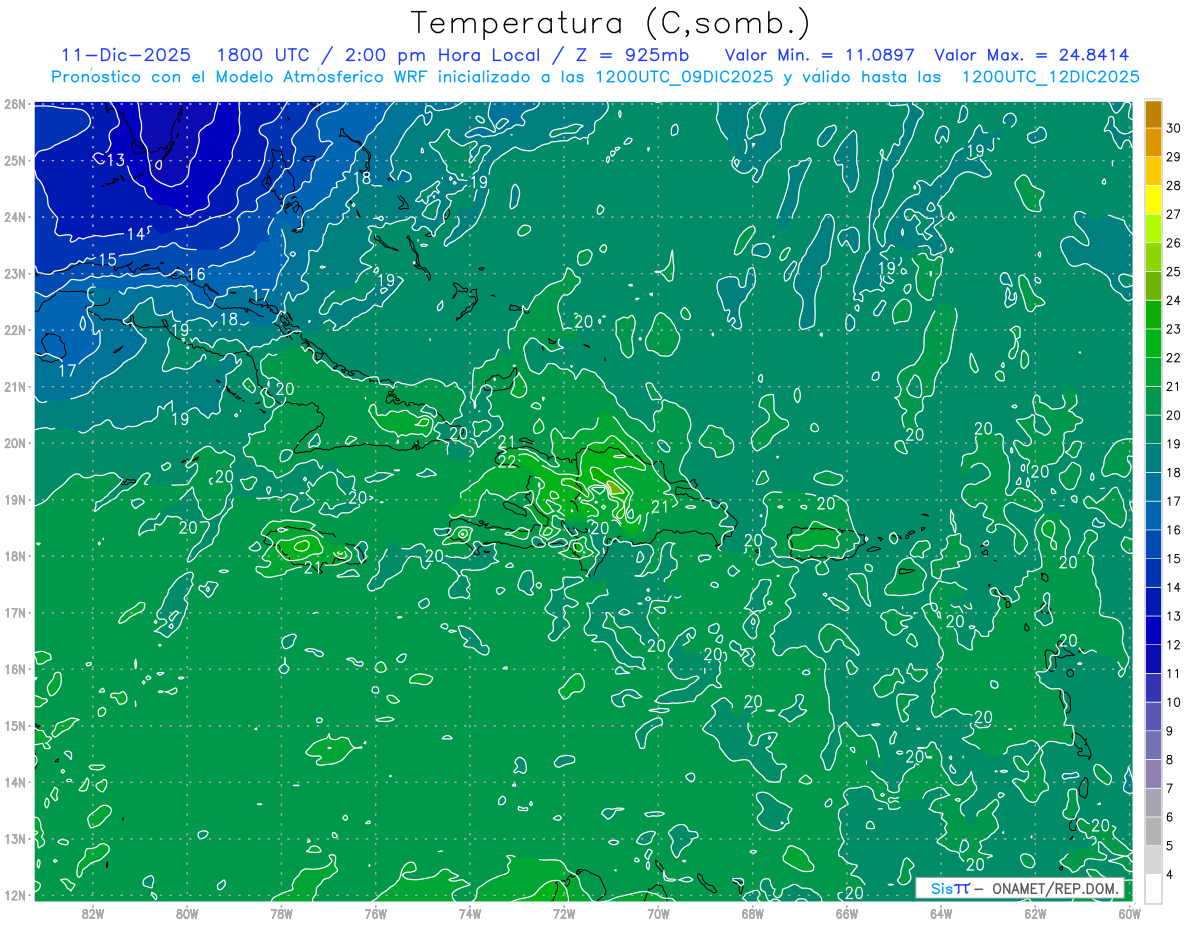Screen dimensions: 1200x927
Task: Click the white swatch below 4 in color scale
Action: point(1153,888)
